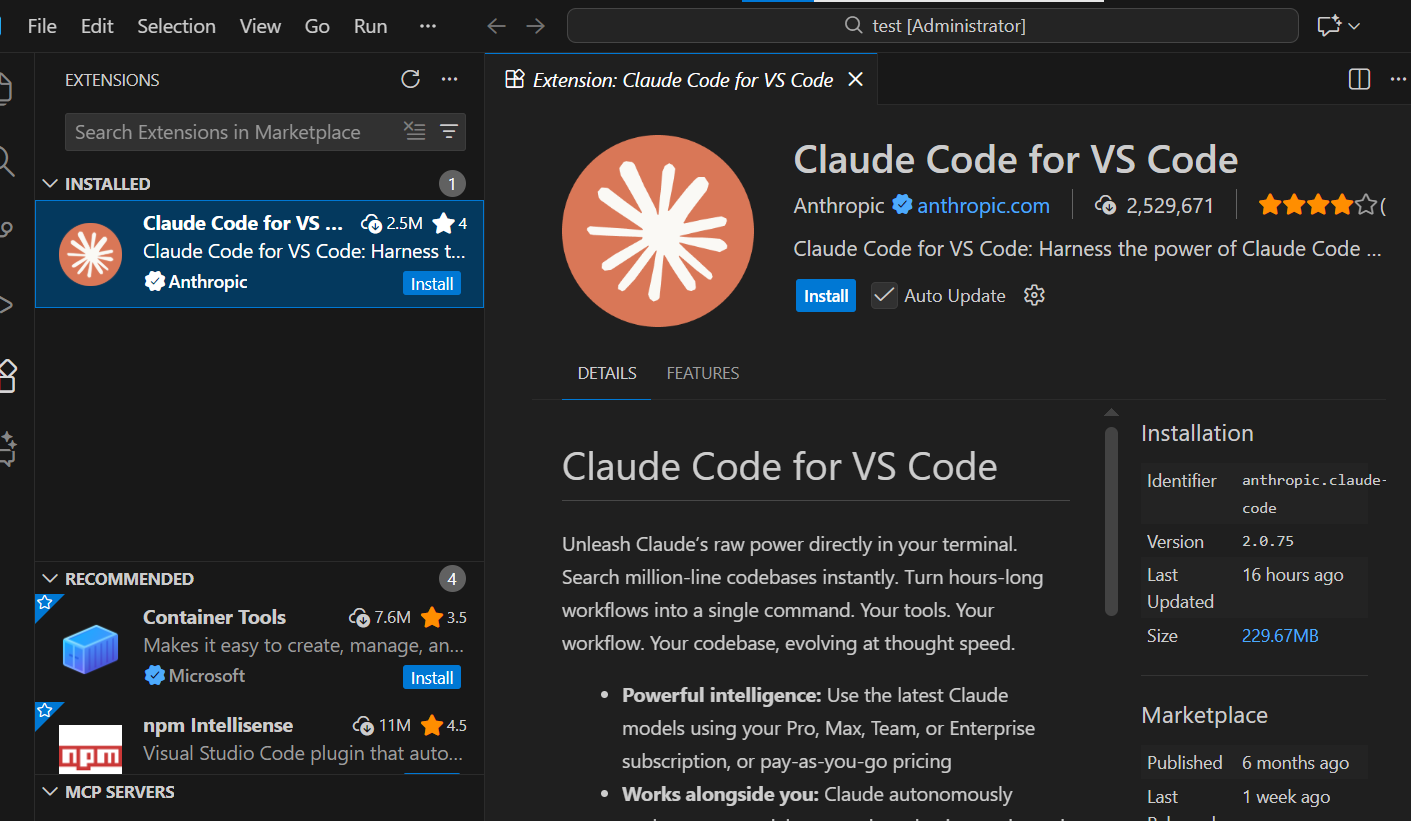Toggle the Auto Update checkbox
The height and width of the screenshot is (821, 1411).
884,295
